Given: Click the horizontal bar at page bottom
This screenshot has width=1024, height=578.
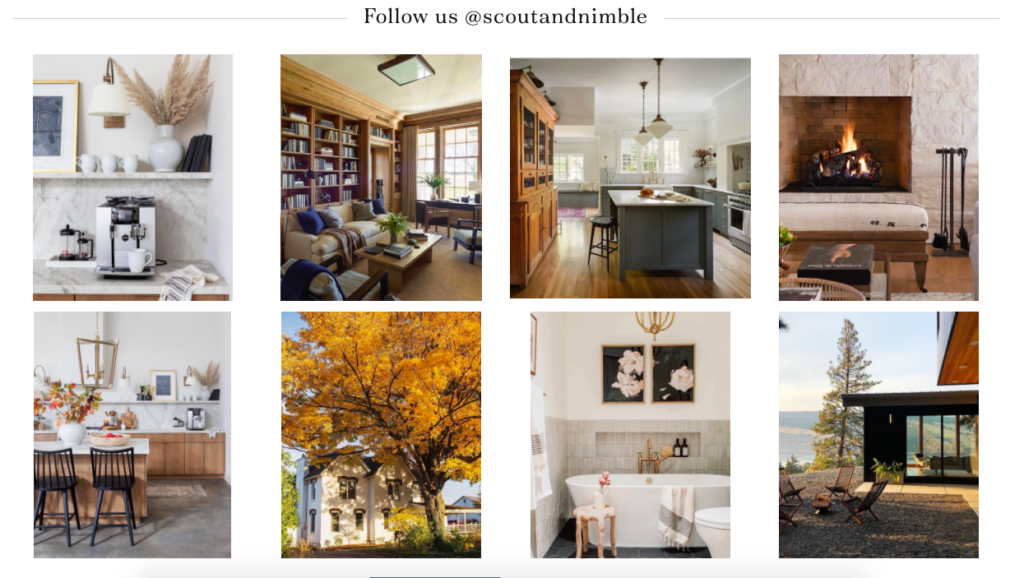Looking at the screenshot, I should click(x=435, y=577).
